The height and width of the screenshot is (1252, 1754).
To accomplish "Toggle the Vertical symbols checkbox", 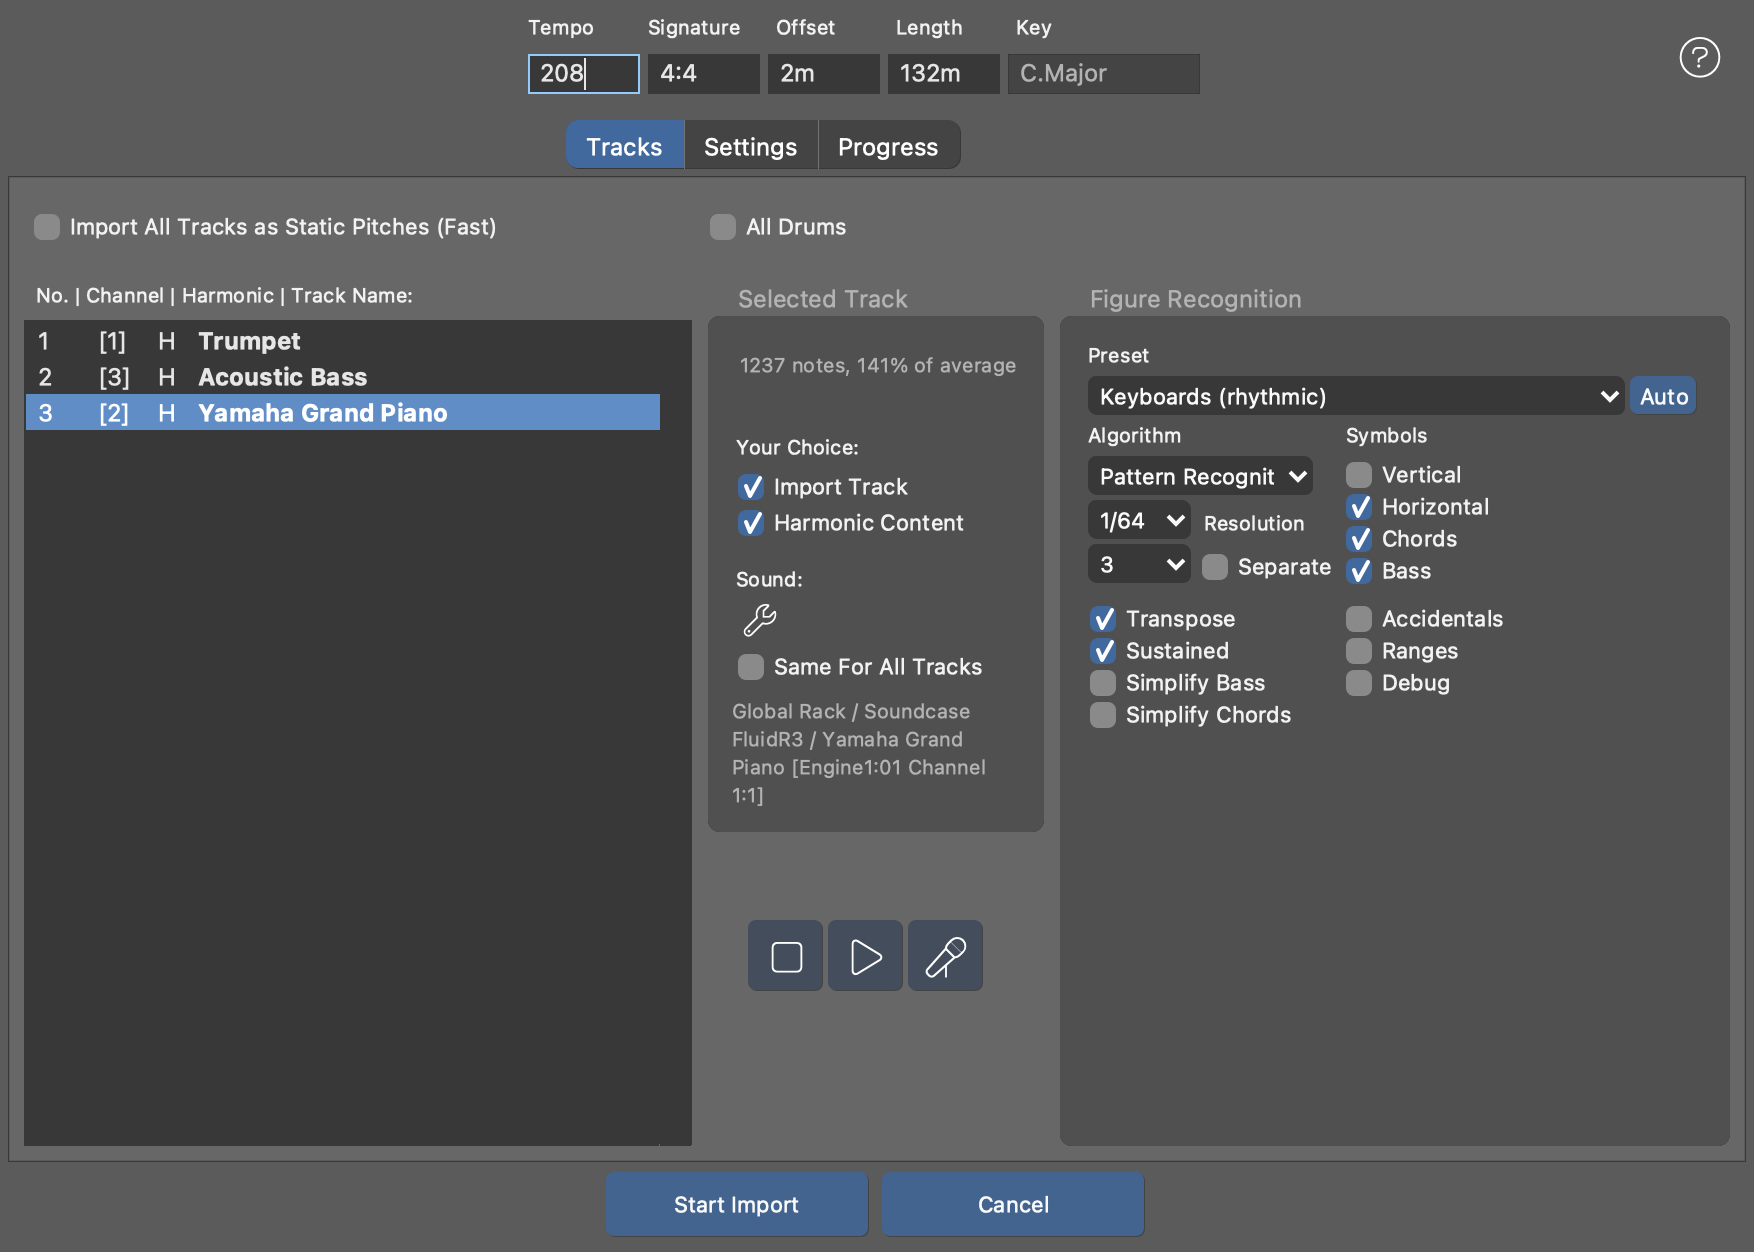I will click(1359, 475).
